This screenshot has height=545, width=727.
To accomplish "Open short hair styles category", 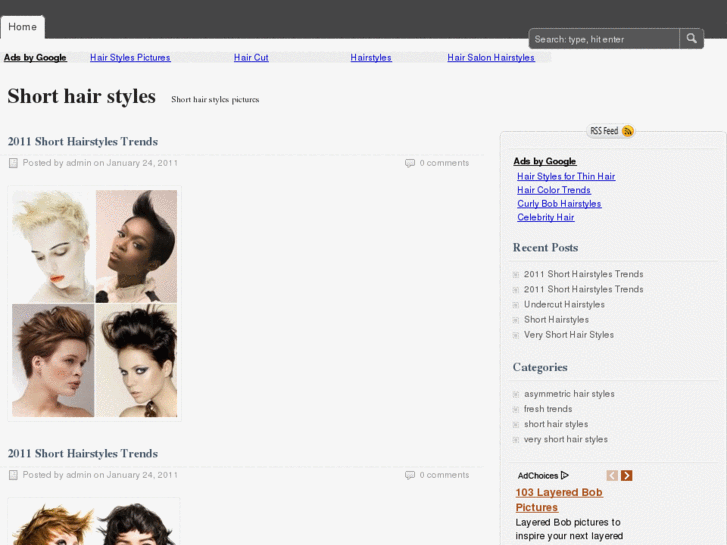I will coord(556,424).
